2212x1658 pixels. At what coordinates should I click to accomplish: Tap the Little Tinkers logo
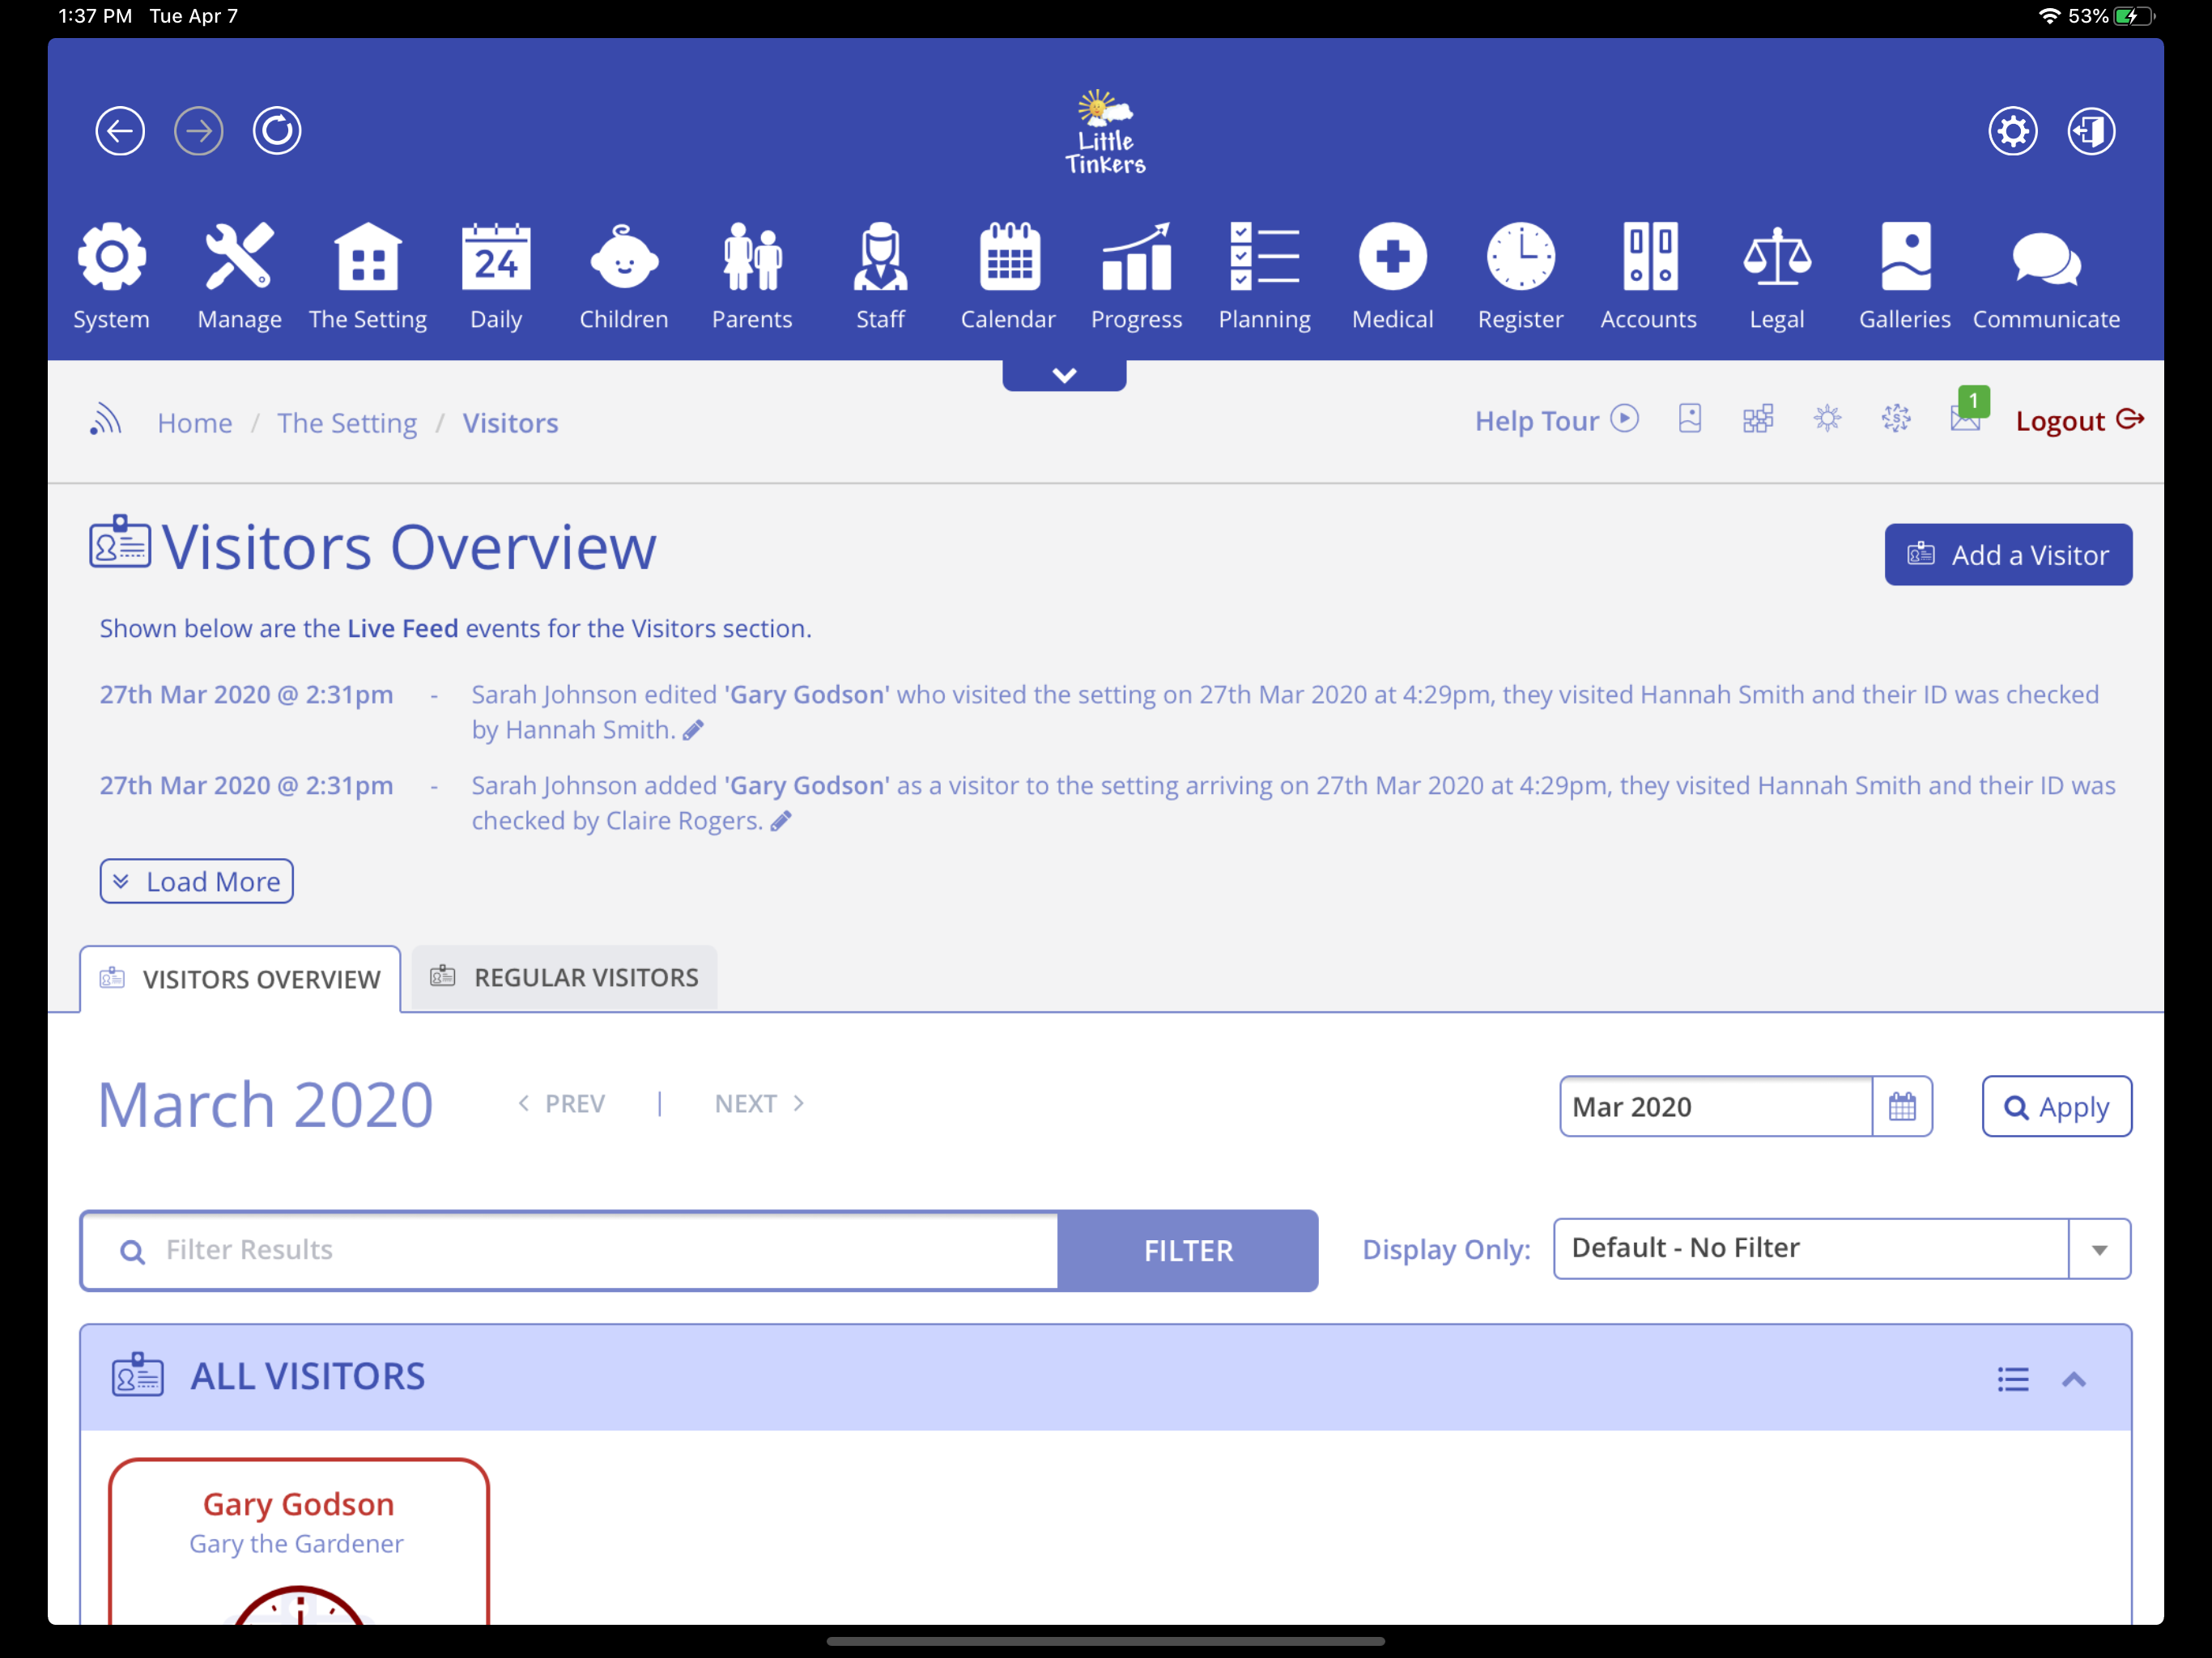tap(1105, 132)
